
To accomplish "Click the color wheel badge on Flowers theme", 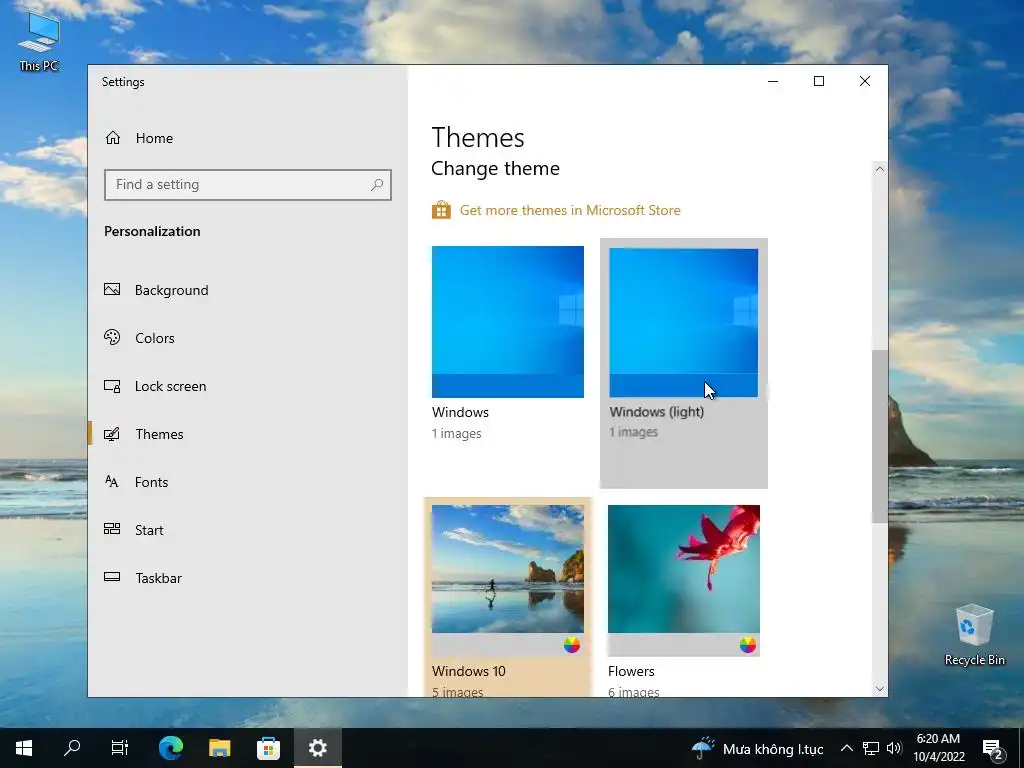I will (x=748, y=645).
